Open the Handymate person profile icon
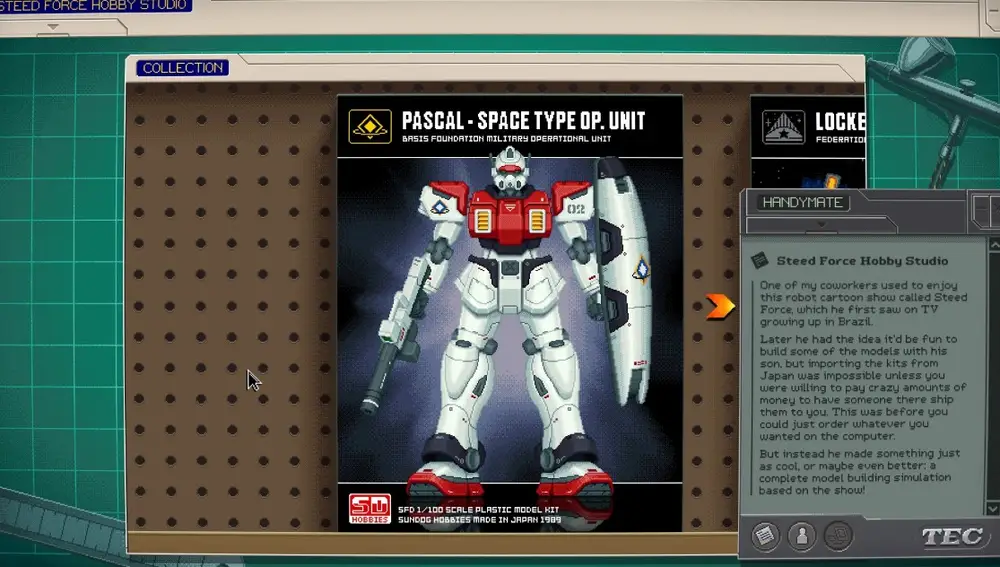Viewport: 1000px width, 567px height. pyautogui.click(x=801, y=536)
